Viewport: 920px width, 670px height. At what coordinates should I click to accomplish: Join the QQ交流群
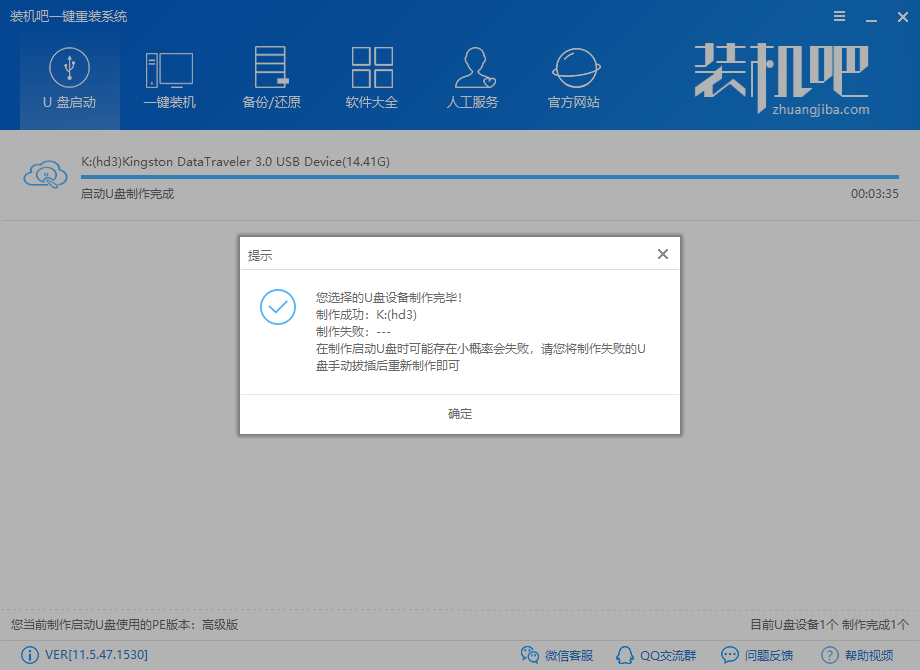[654, 655]
